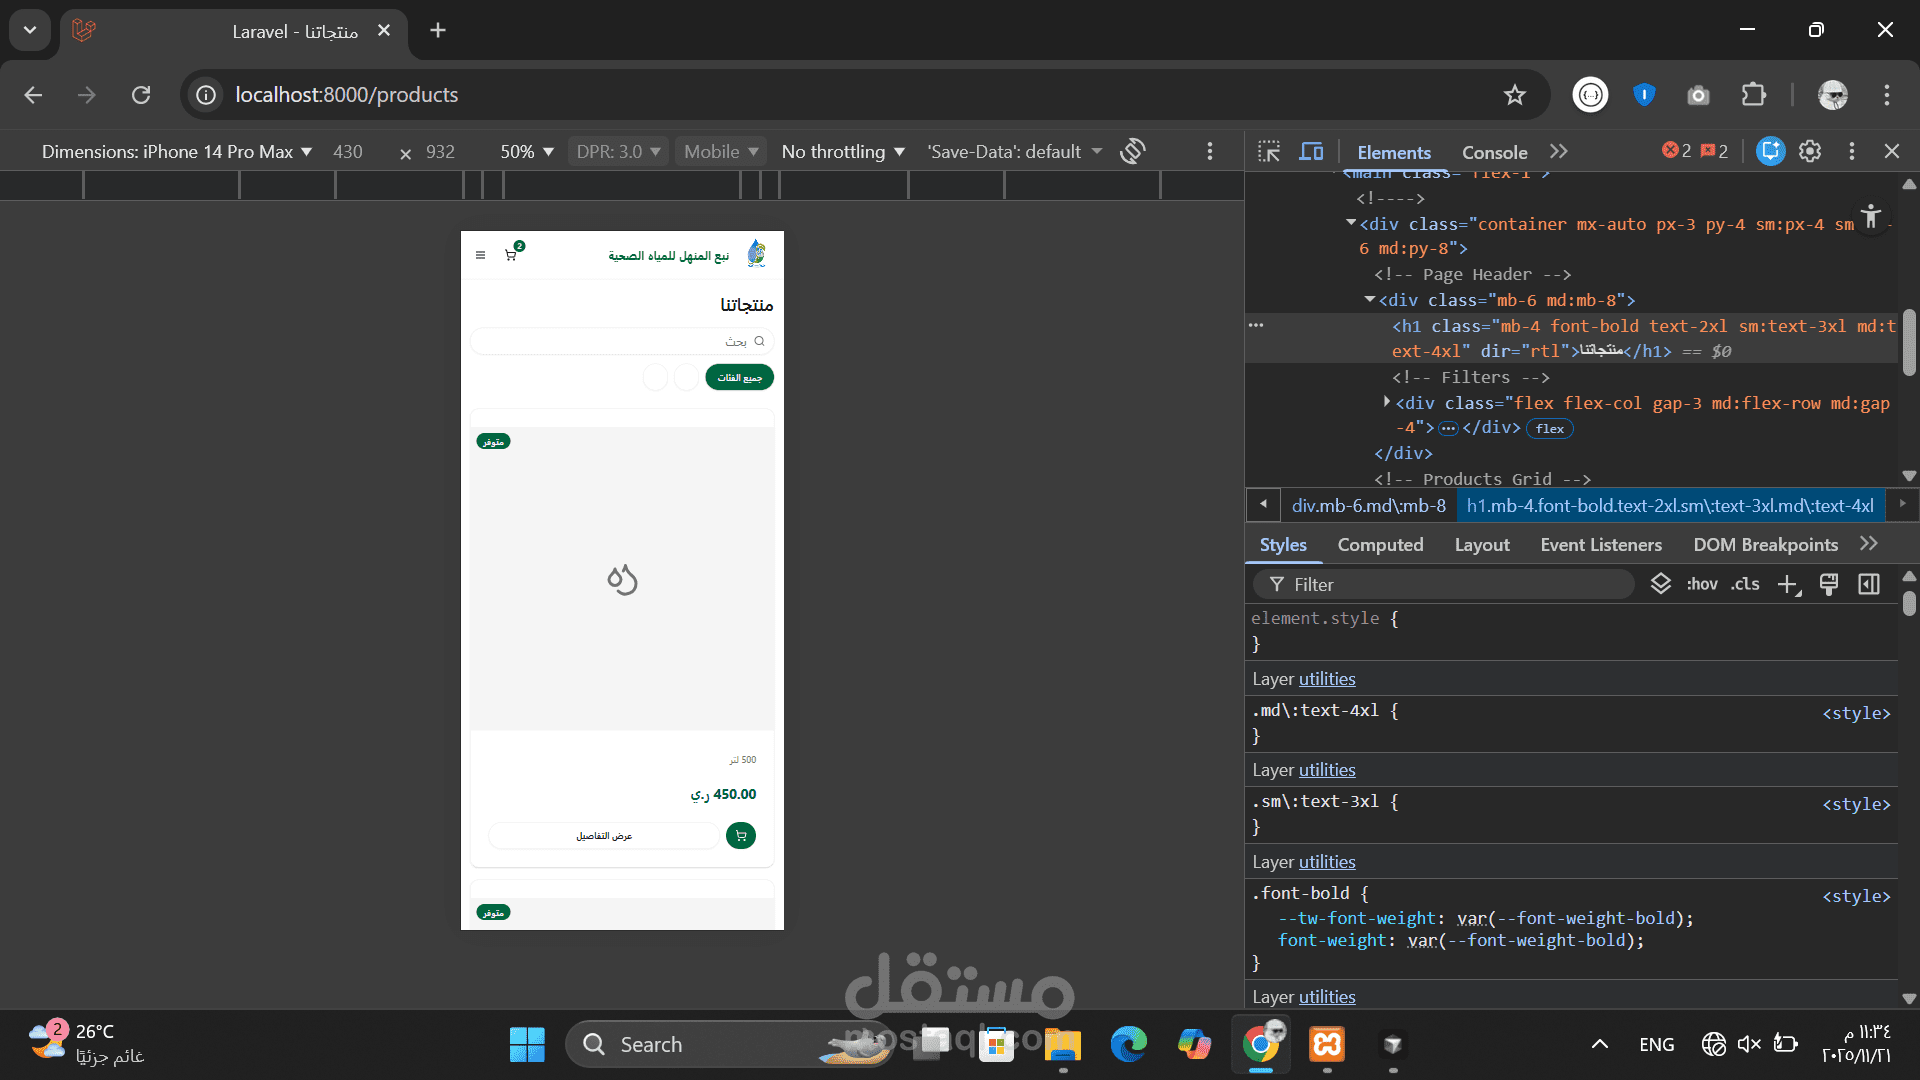Click the inspect element picker icon
The image size is (1920, 1080).
pos(1269,152)
